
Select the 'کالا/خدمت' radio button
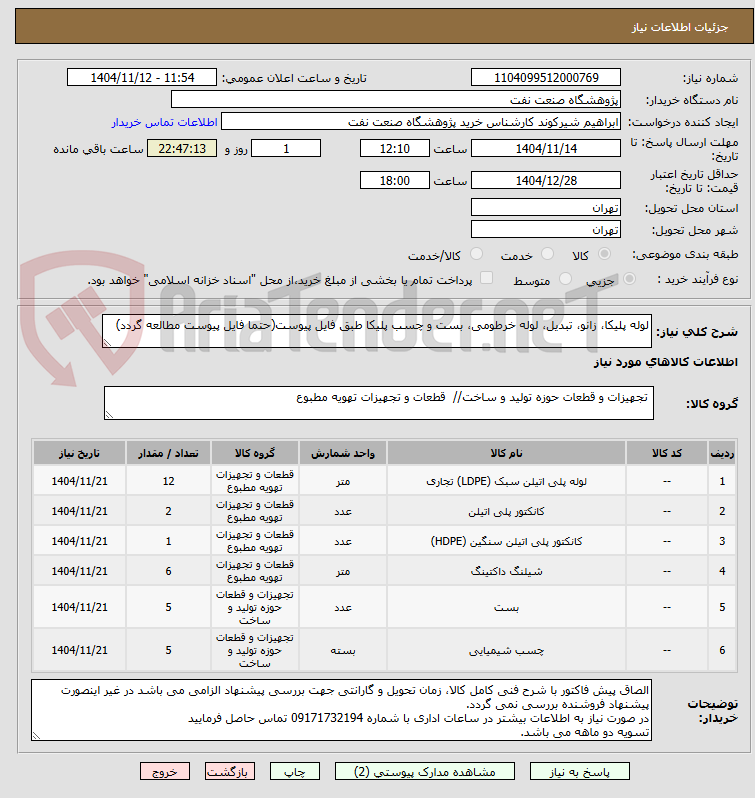pyautogui.click(x=476, y=253)
